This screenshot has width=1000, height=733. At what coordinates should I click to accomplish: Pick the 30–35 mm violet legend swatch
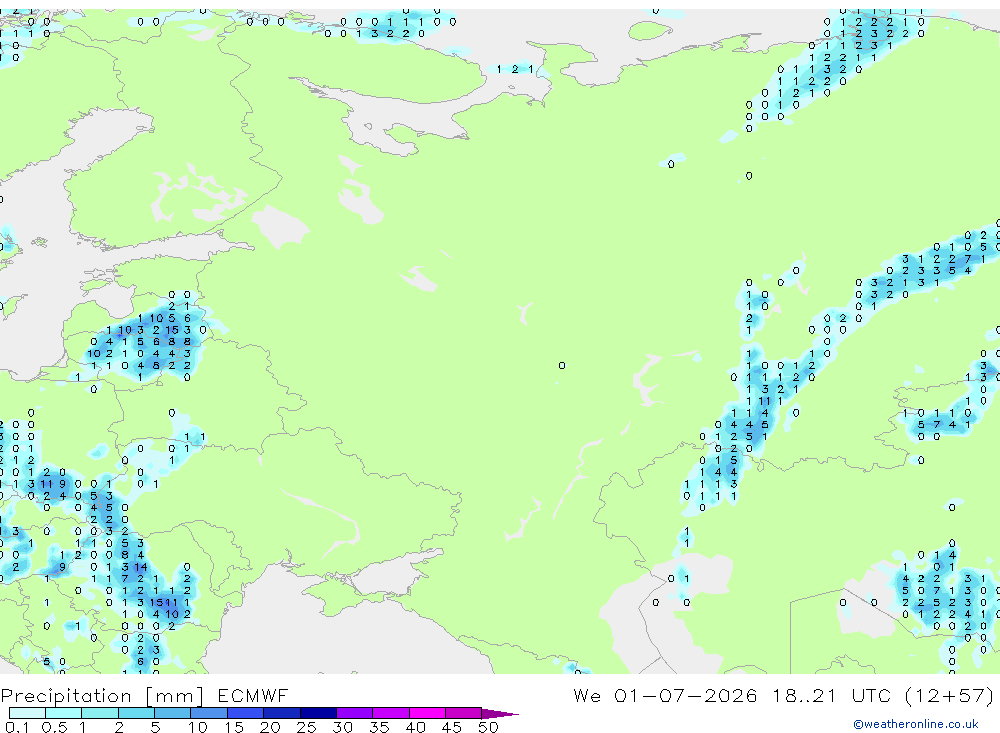354,713
